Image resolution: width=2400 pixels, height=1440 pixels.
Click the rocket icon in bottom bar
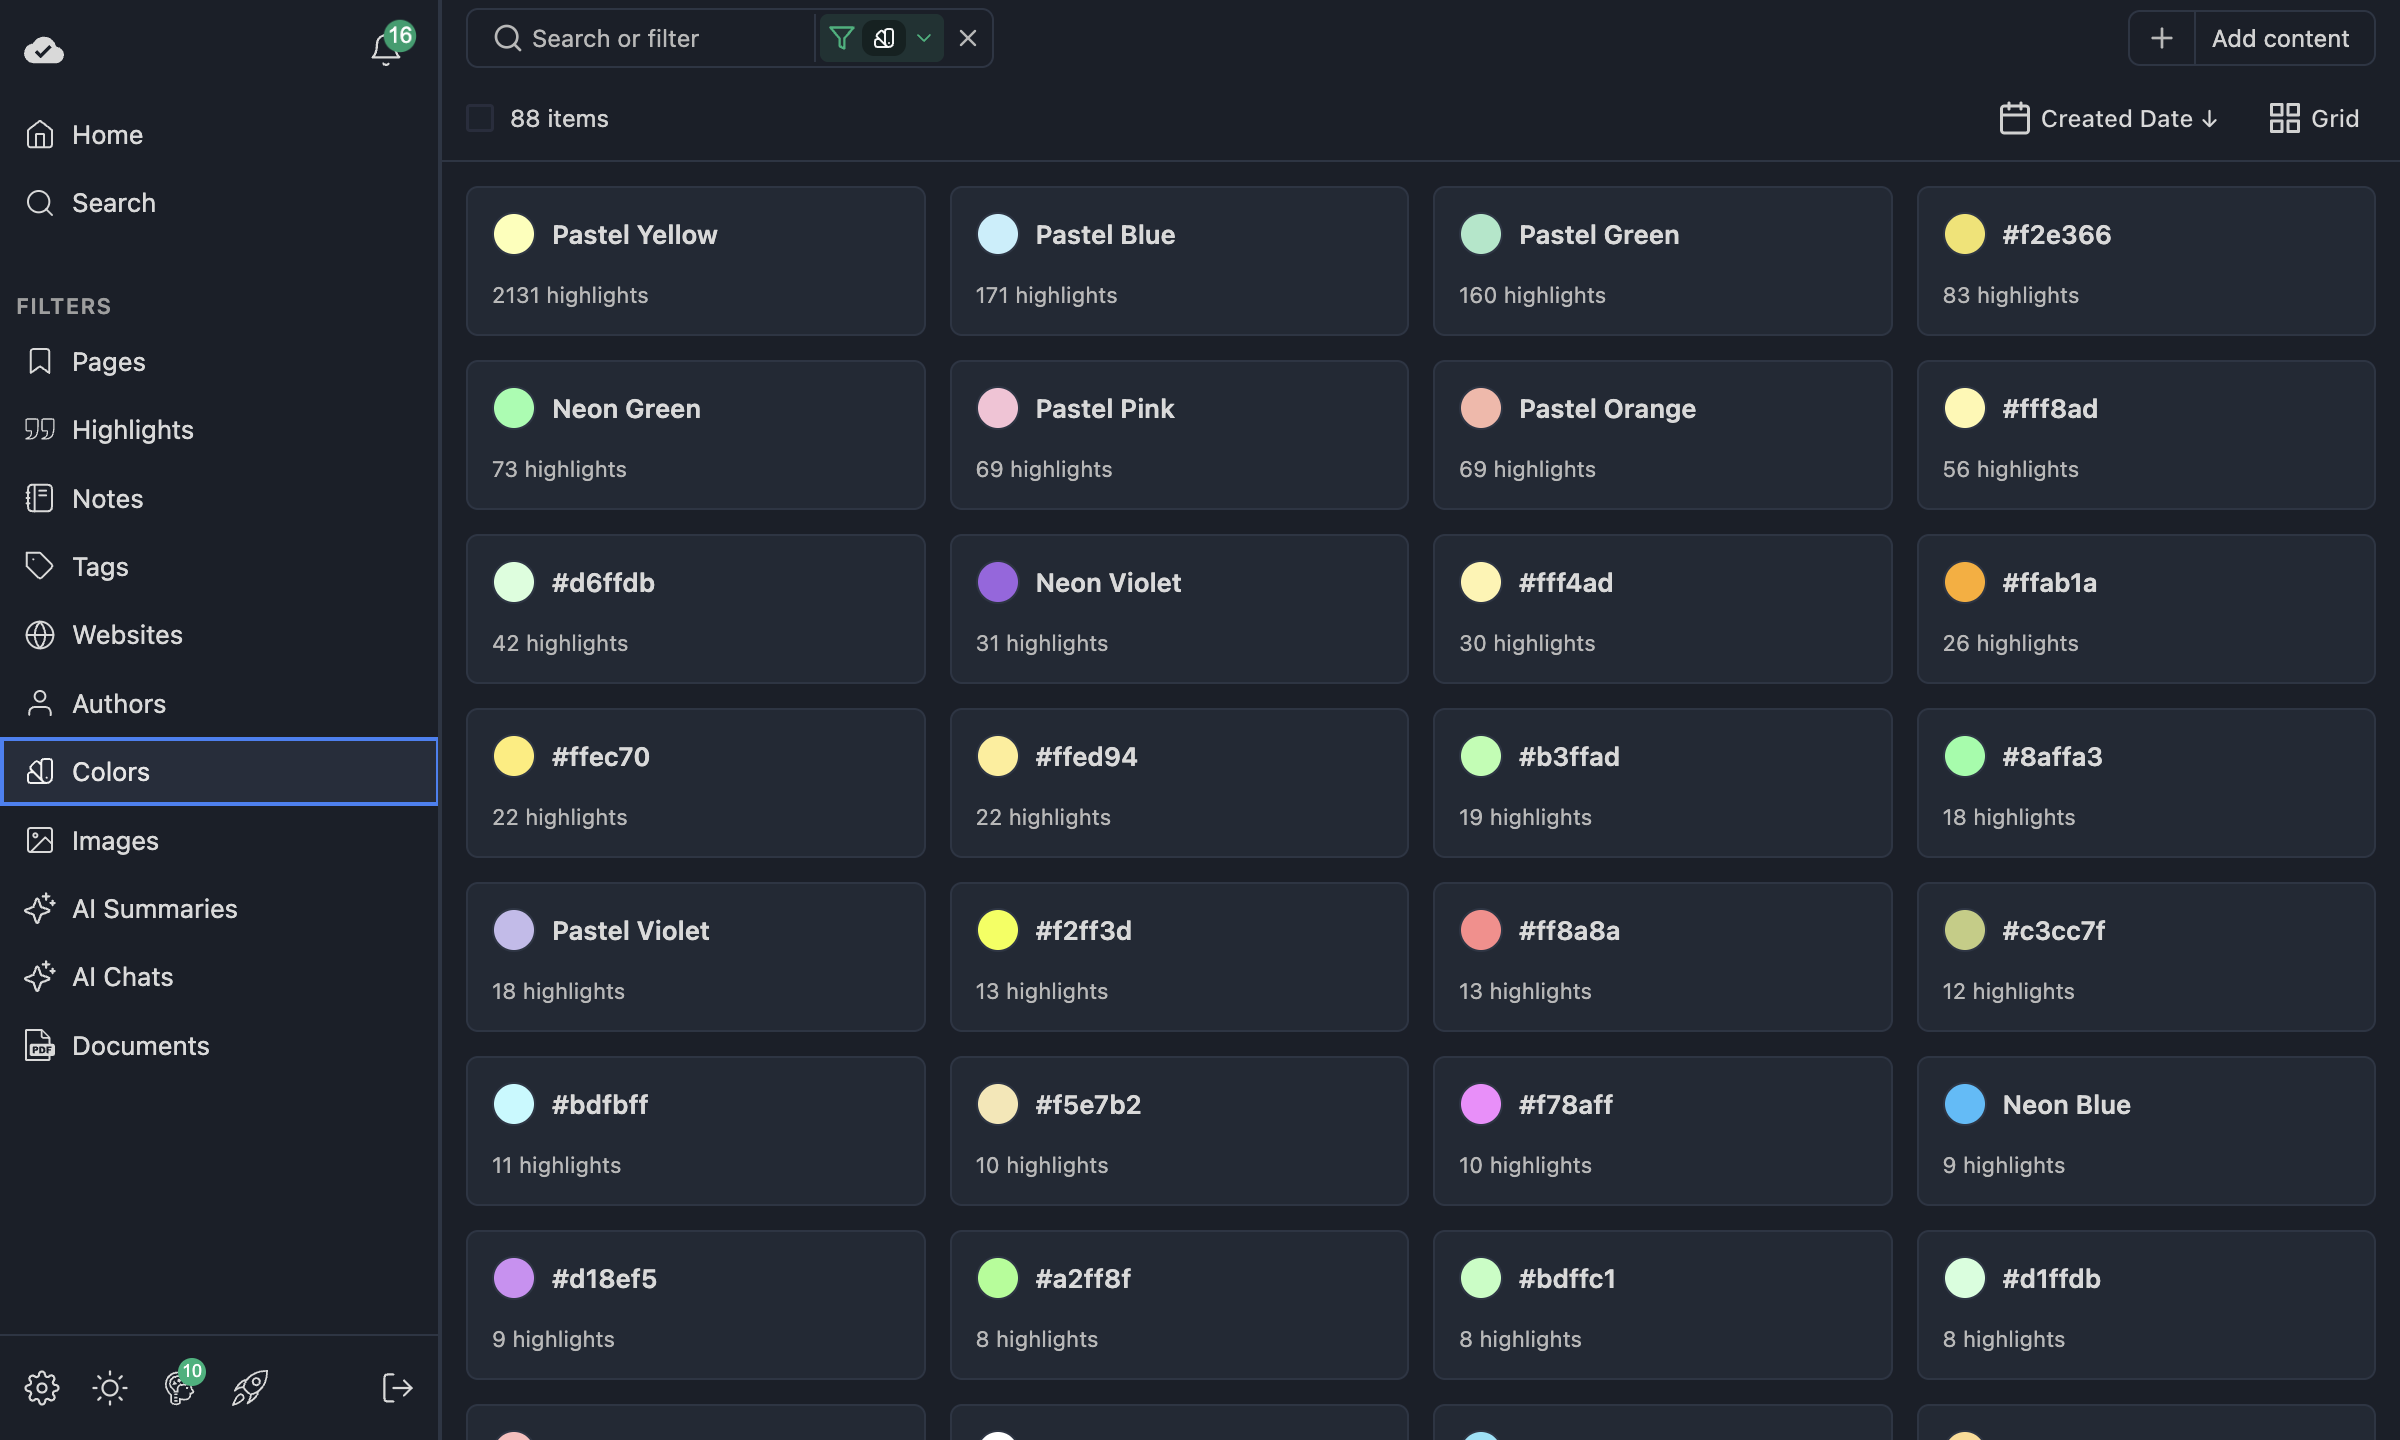pyautogui.click(x=250, y=1387)
